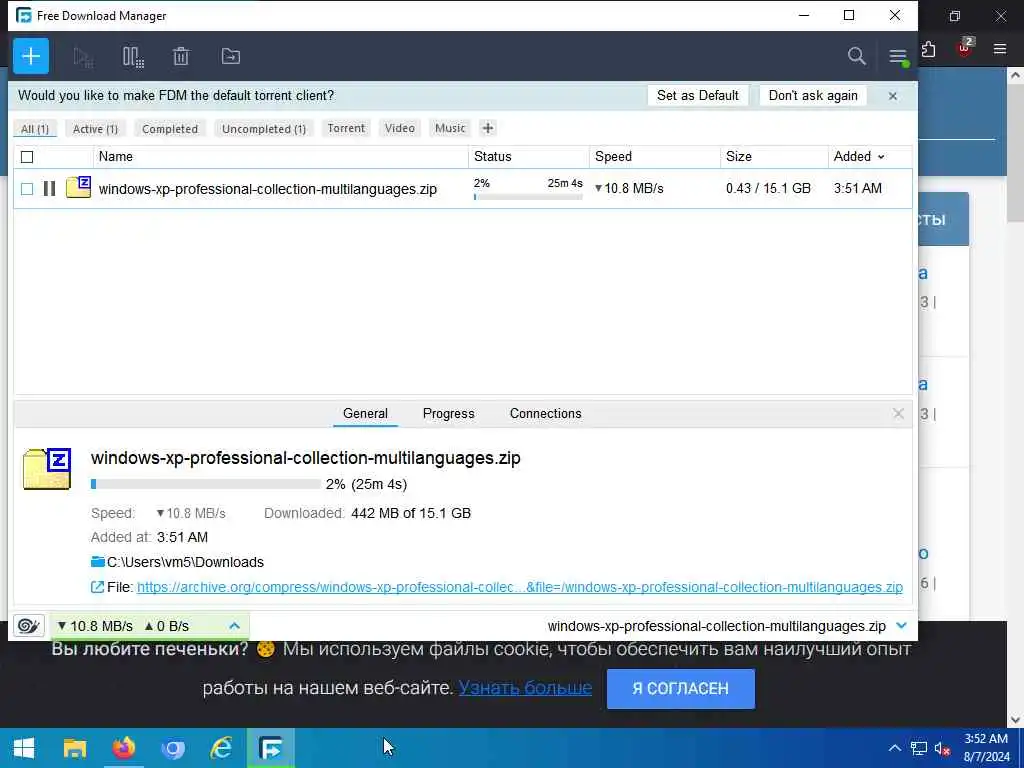Expand the bottom-right filename chevron
Image resolution: width=1024 pixels, height=768 pixels.
click(902, 626)
